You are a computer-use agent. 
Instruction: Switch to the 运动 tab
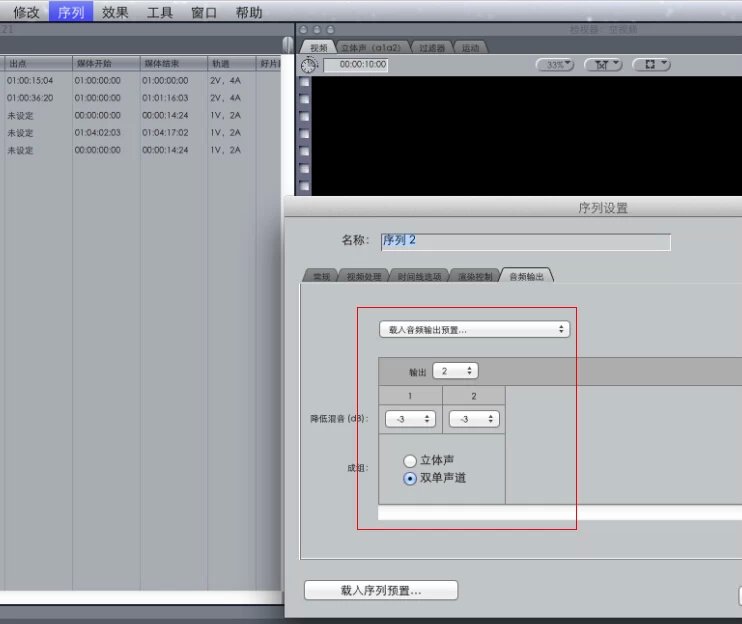pyautogui.click(x=470, y=47)
